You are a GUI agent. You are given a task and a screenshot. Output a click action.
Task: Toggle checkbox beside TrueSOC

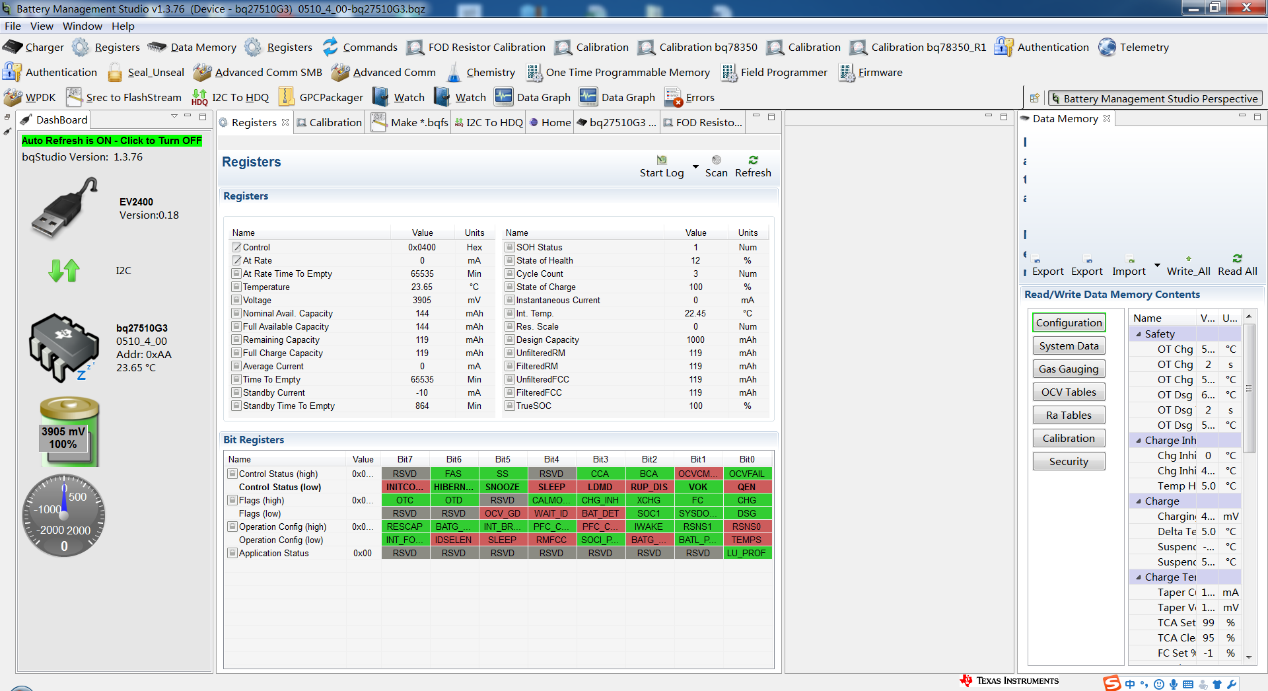[510, 406]
